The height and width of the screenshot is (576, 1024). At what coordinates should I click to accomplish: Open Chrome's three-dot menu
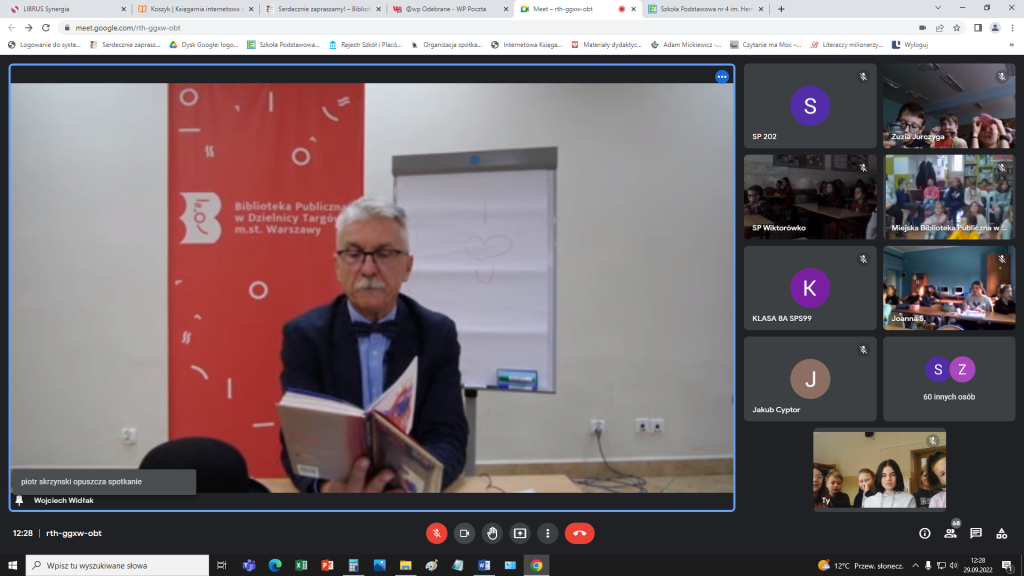tap(1011, 28)
